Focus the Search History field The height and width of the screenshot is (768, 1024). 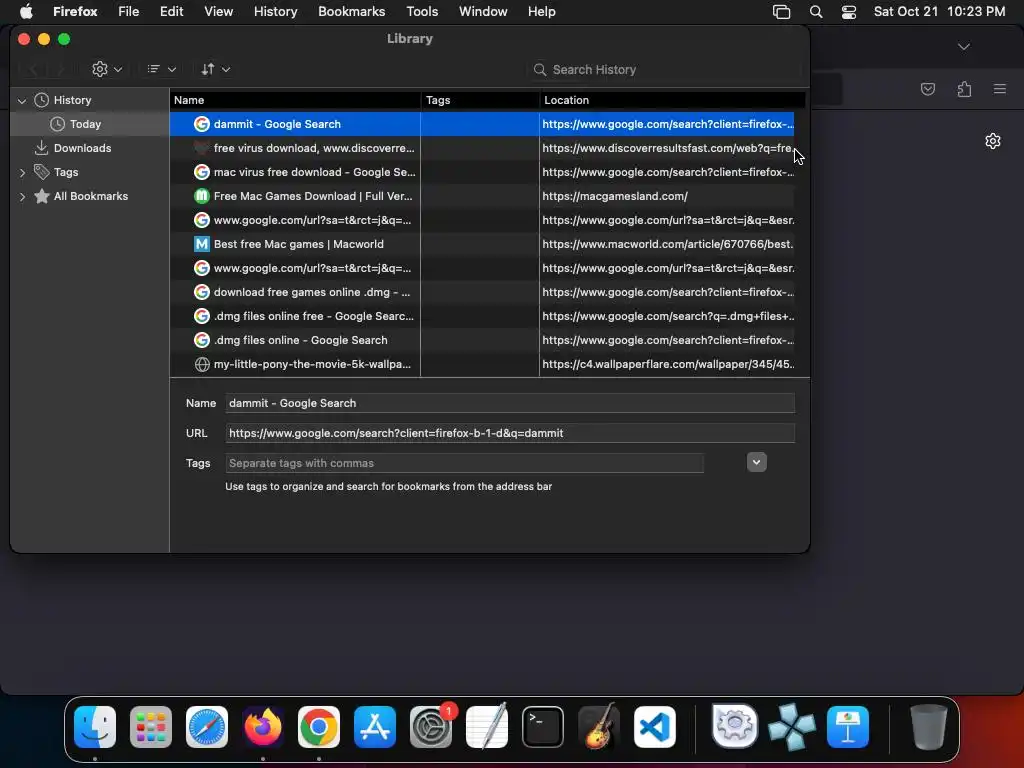coord(665,70)
